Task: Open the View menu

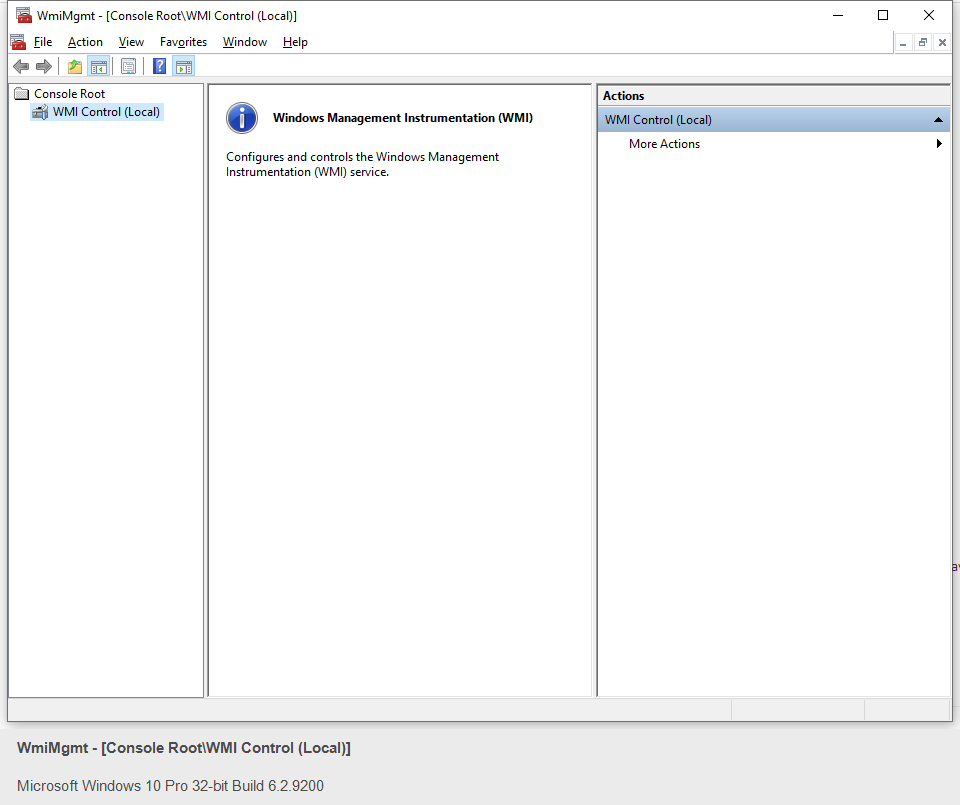Action: 131,42
